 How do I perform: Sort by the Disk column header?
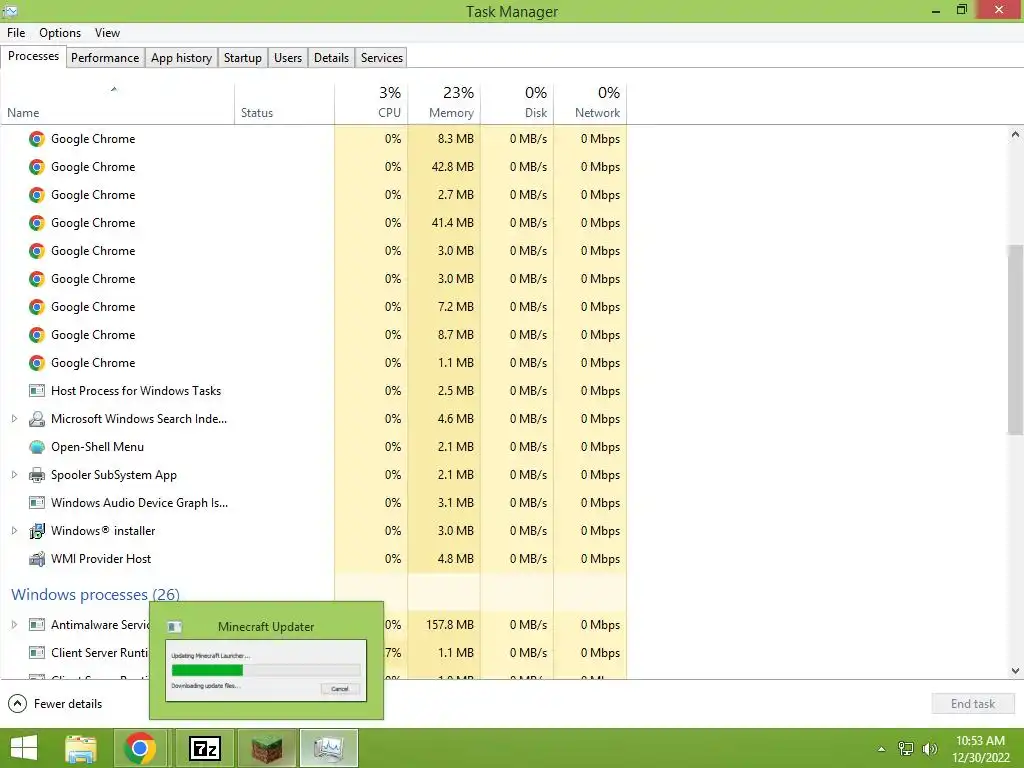[x=517, y=104]
